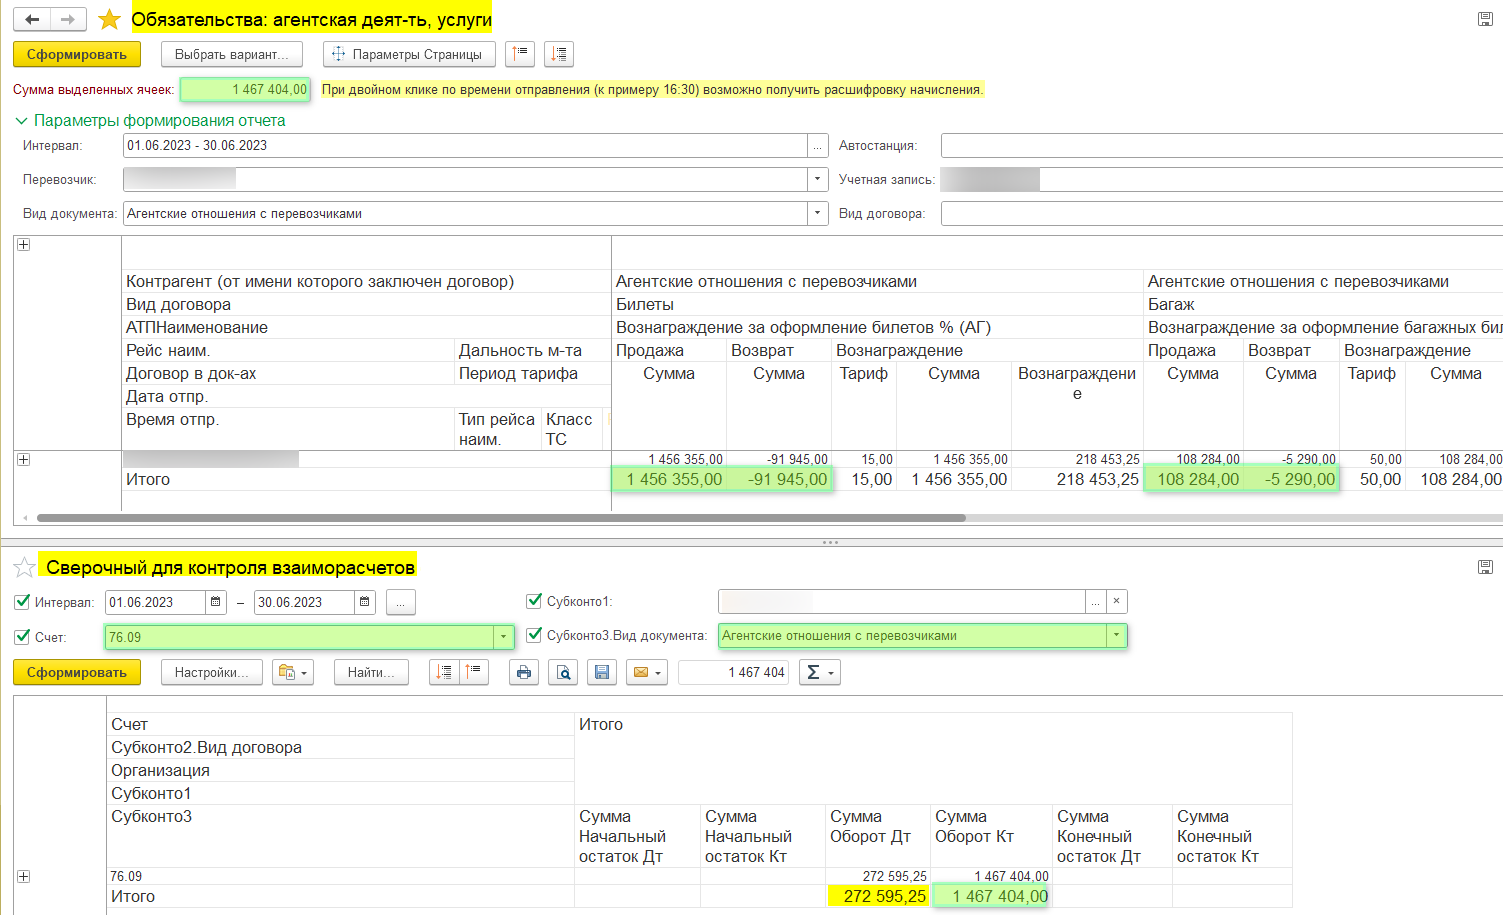Open calendar for start date 01.06.2023
The height and width of the screenshot is (915, 1503).
click(216, 602)
